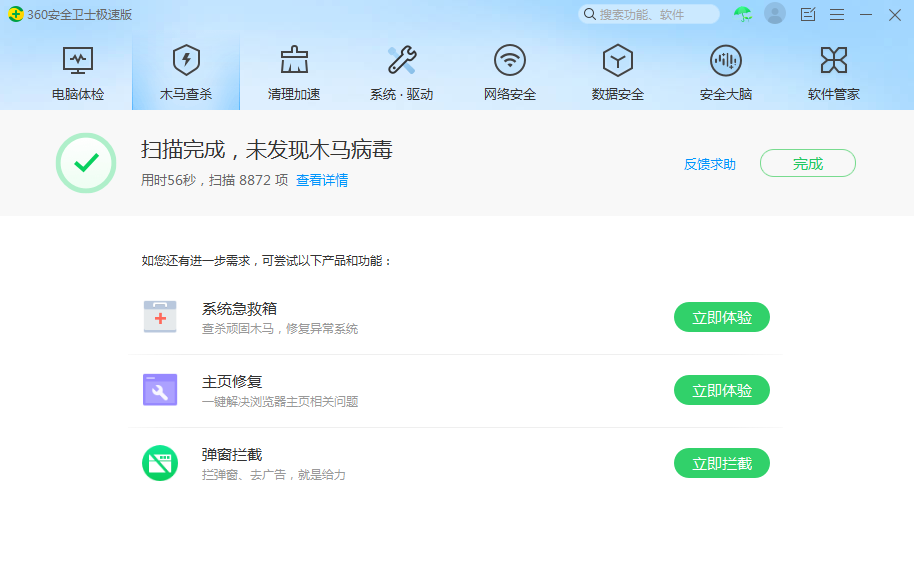This screenshot has height=576, width=914.
Task: Switch to 电脑体检 tab label
Action: tap(78, 94)
